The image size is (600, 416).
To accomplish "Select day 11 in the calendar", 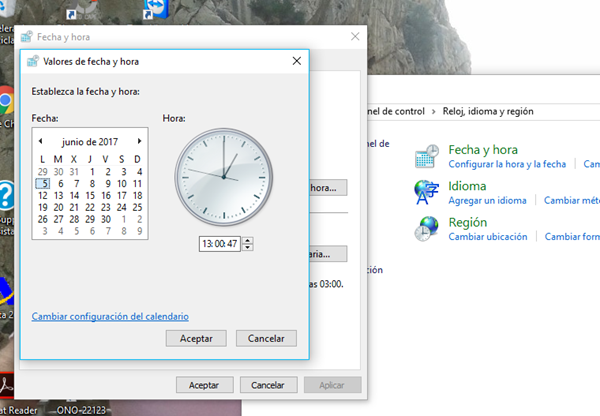I will (137, 184).
